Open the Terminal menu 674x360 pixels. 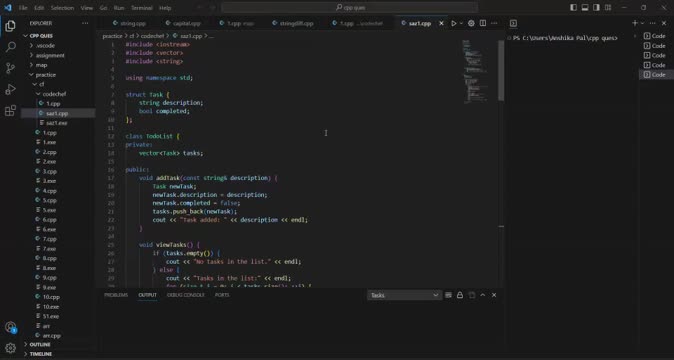pos(141,8)
